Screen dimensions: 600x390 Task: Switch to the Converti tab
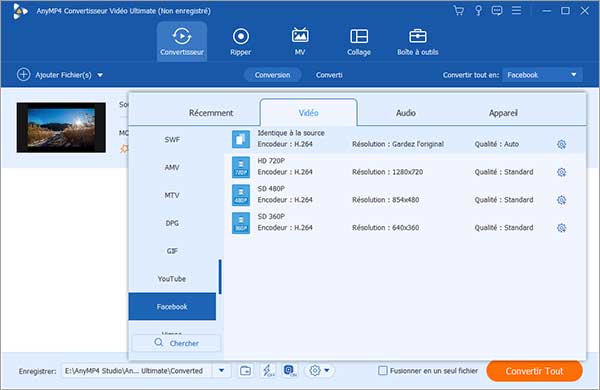click(329, 75)
